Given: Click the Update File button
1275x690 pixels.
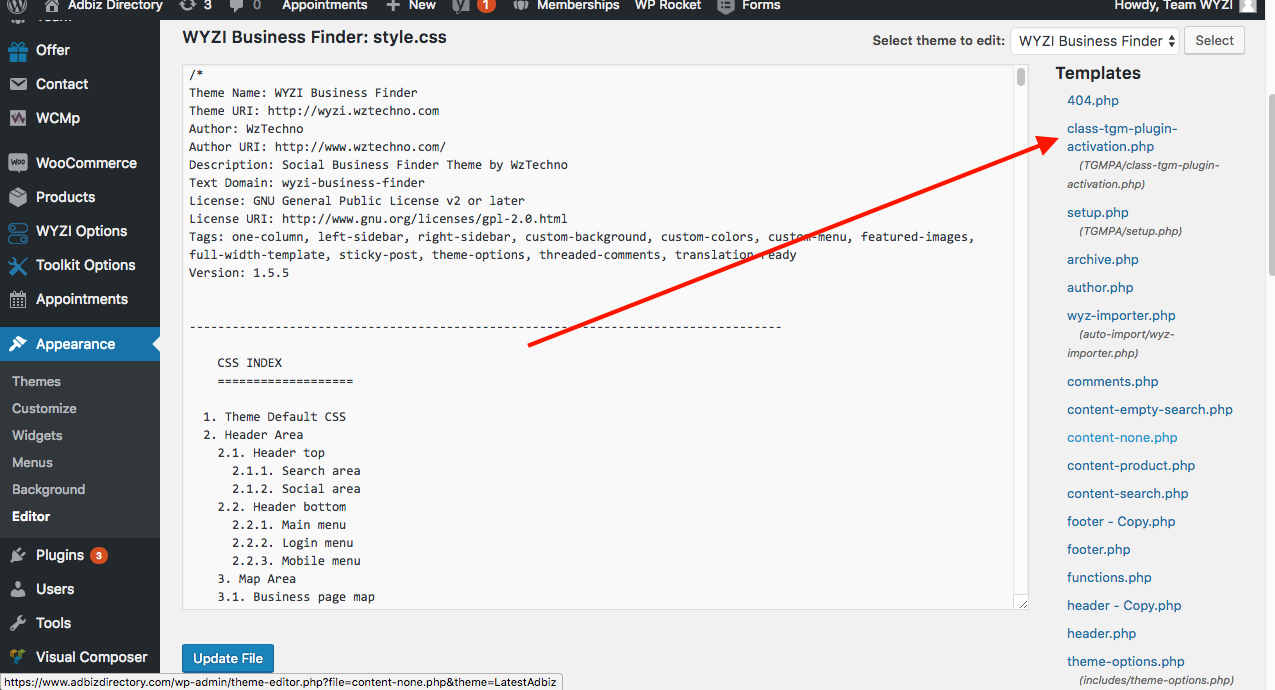Looking at the screenshot, I should 227,658.
